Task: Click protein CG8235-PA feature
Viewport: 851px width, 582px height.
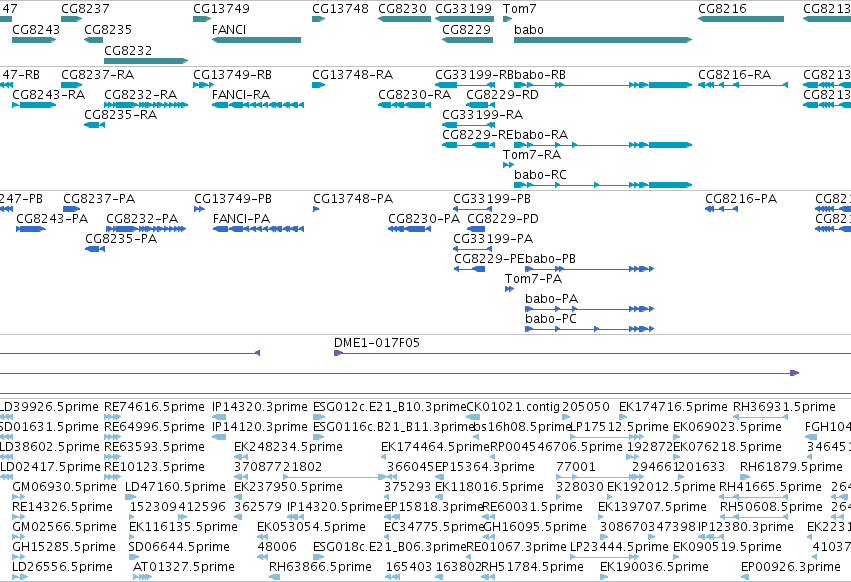Action: click(95, 249)
